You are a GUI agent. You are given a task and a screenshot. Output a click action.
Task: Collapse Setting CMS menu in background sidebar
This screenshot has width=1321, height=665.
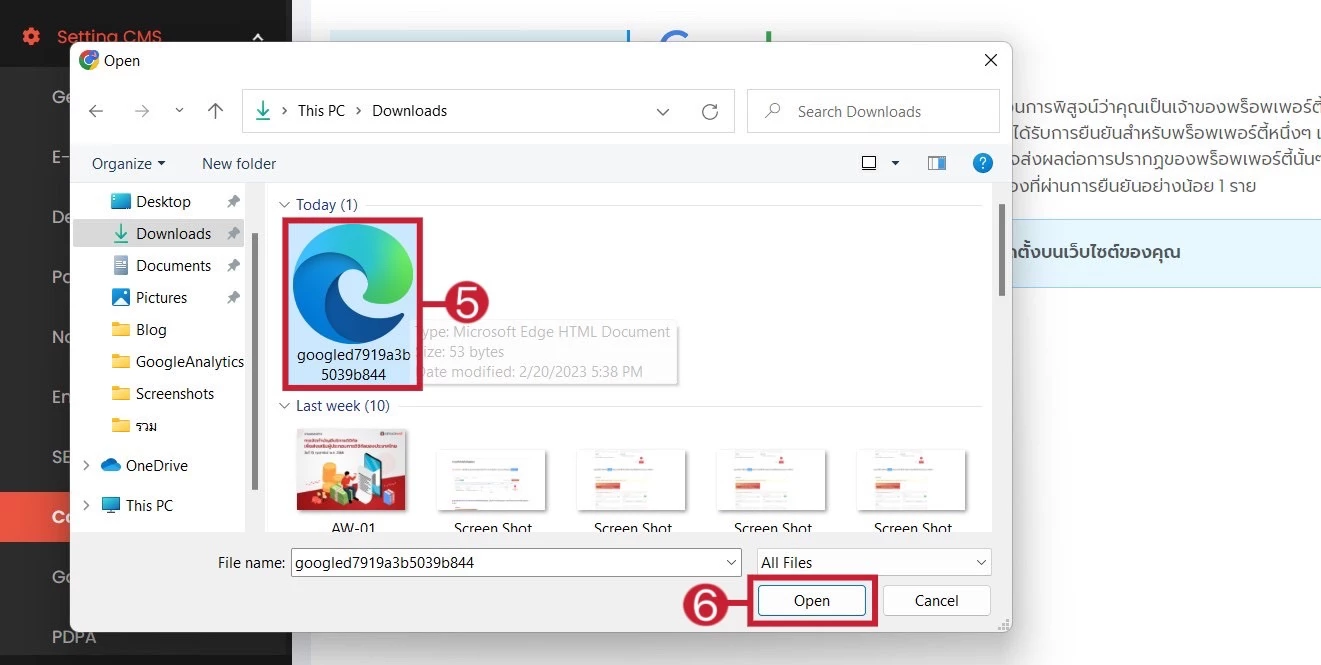tap(258, 37)
